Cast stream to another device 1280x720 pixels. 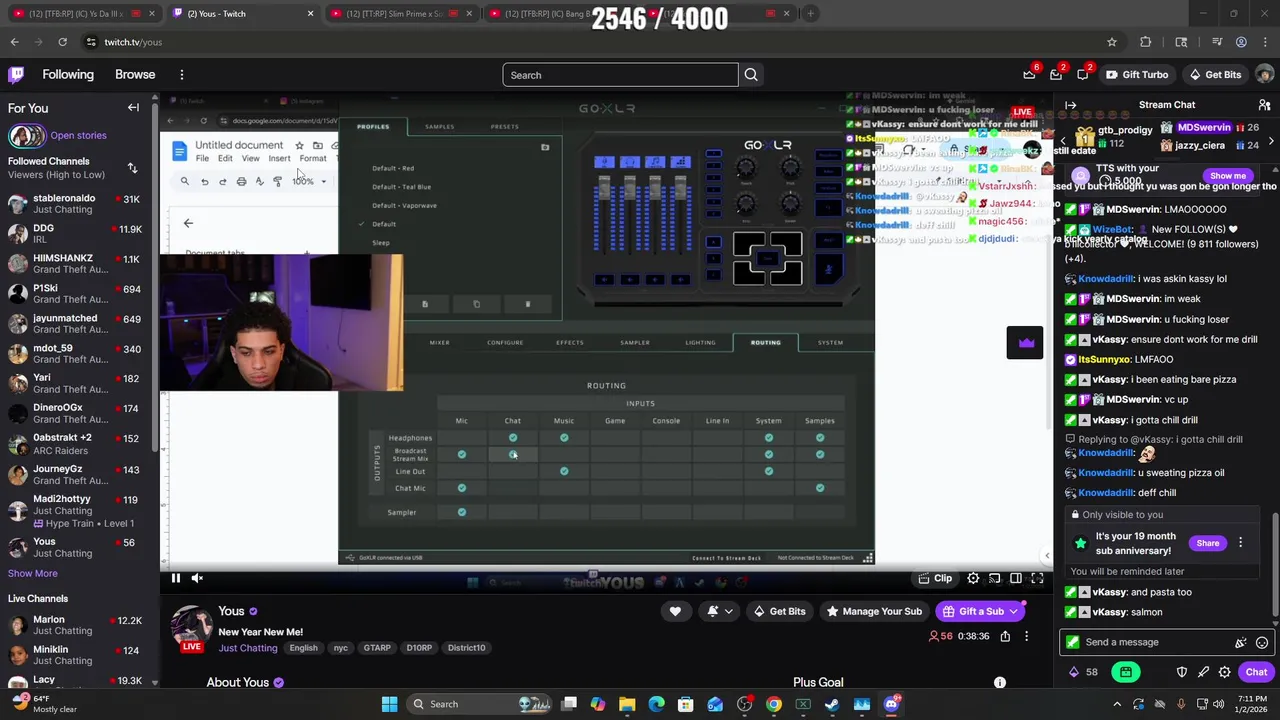click(x=994, y=578)
